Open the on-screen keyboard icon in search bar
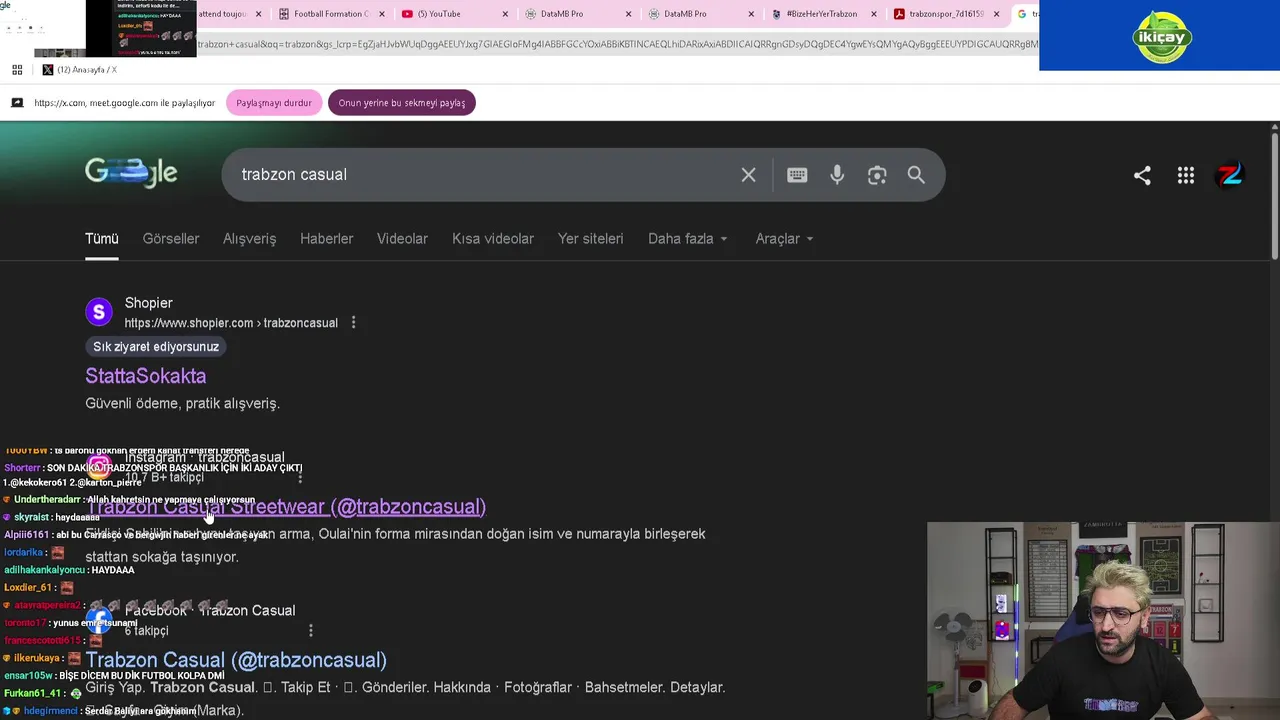Image resolution: width=1280 pixels, height=720 pixels. 797,175
